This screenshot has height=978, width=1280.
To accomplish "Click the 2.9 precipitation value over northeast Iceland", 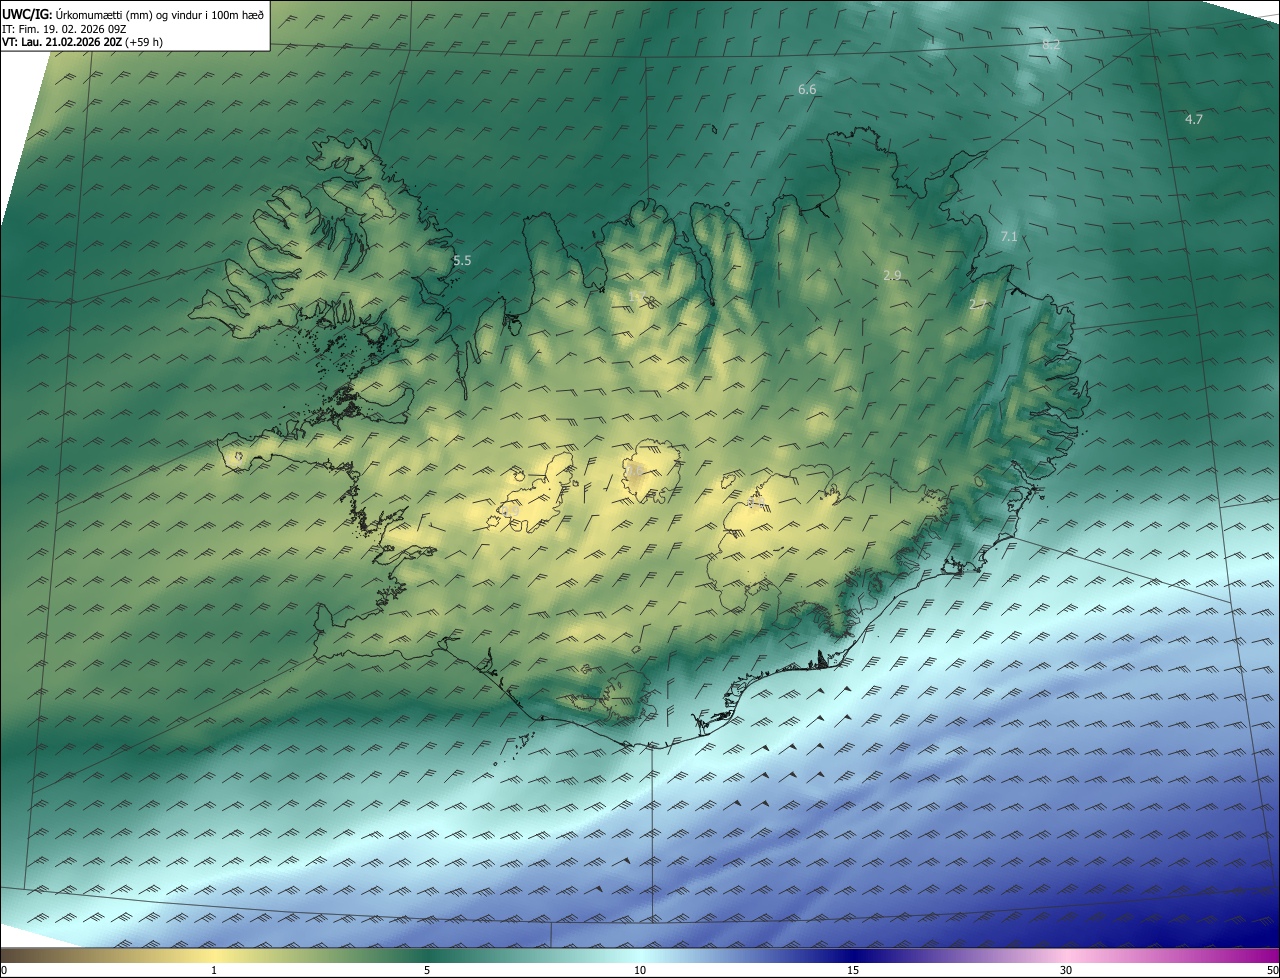I will click(893, 274).
